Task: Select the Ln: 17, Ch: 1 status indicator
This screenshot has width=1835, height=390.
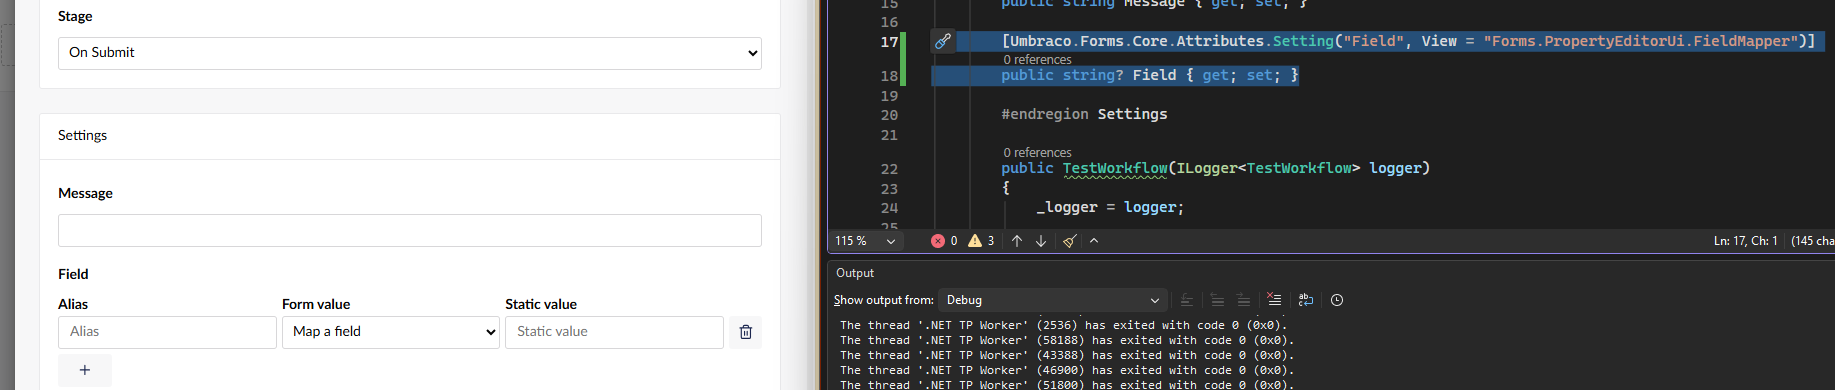Action: pyautogui.click(x=1745, y=241)
